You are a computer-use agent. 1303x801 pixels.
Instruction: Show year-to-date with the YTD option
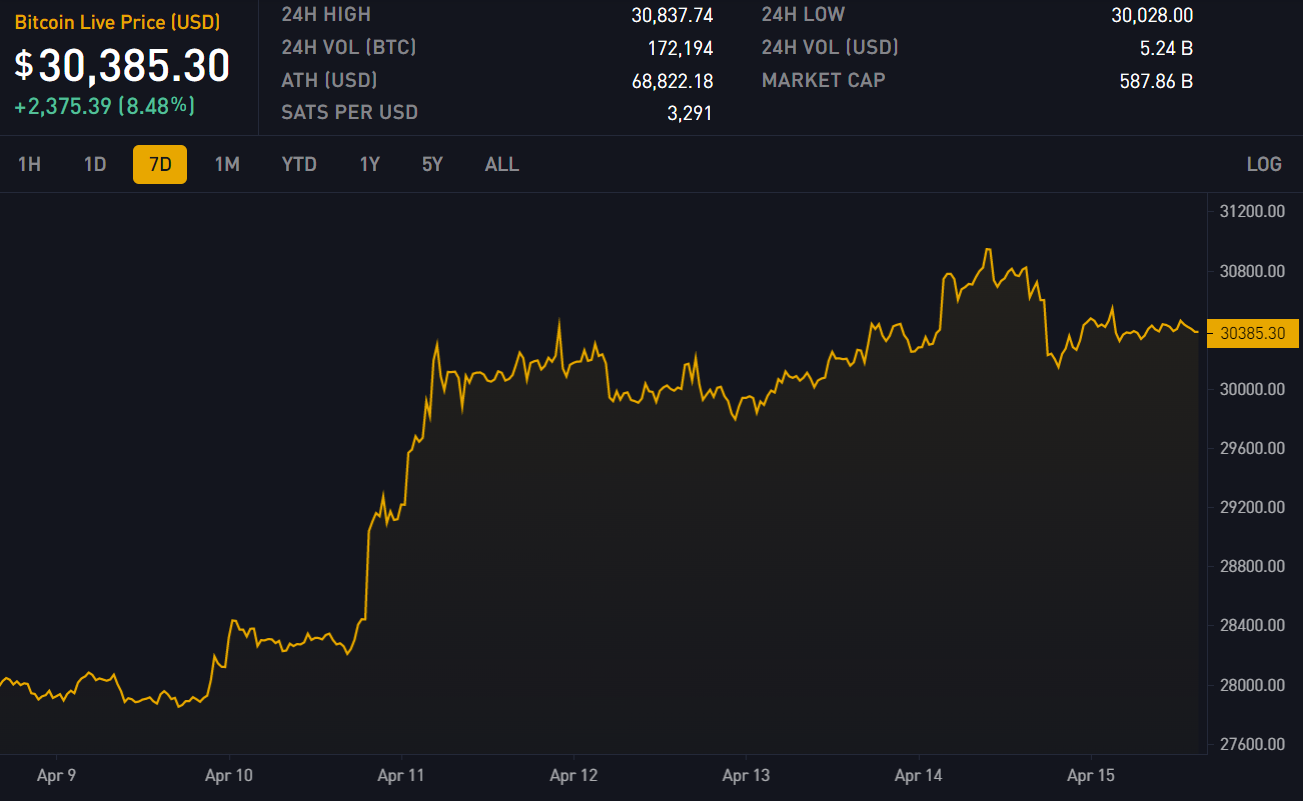tap(299, 164)
